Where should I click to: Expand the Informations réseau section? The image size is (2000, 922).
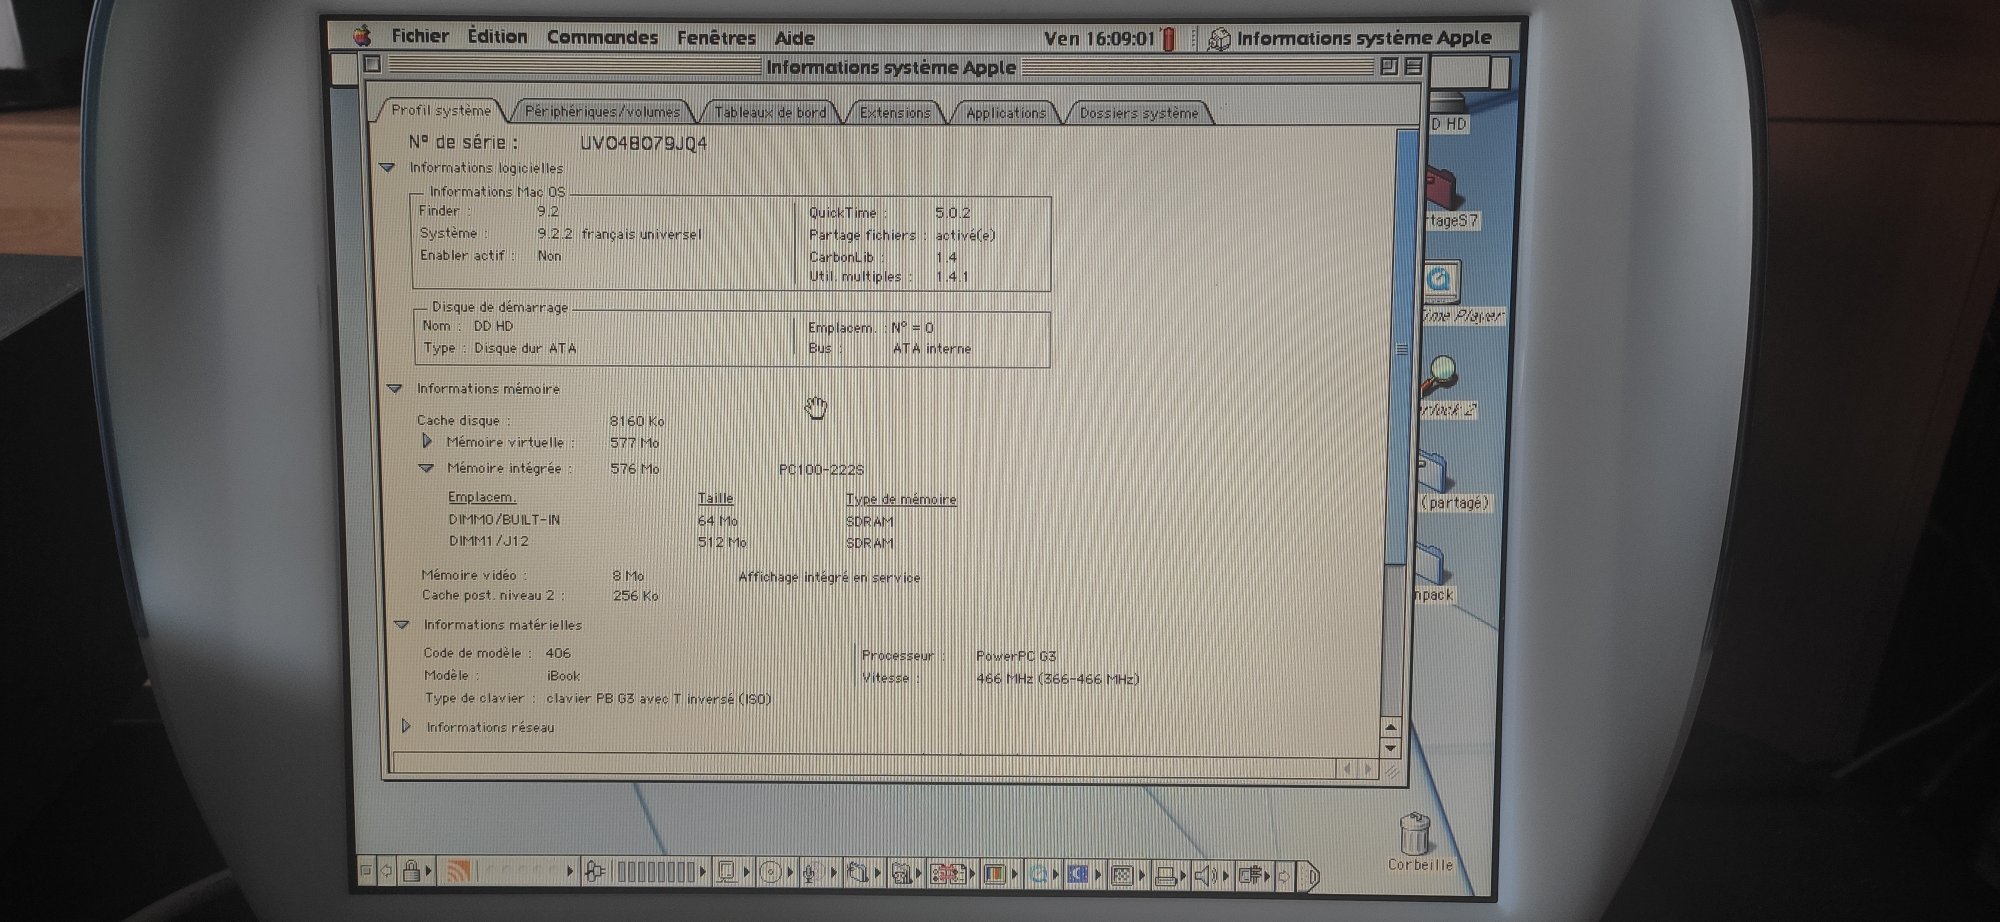(406, 726)
